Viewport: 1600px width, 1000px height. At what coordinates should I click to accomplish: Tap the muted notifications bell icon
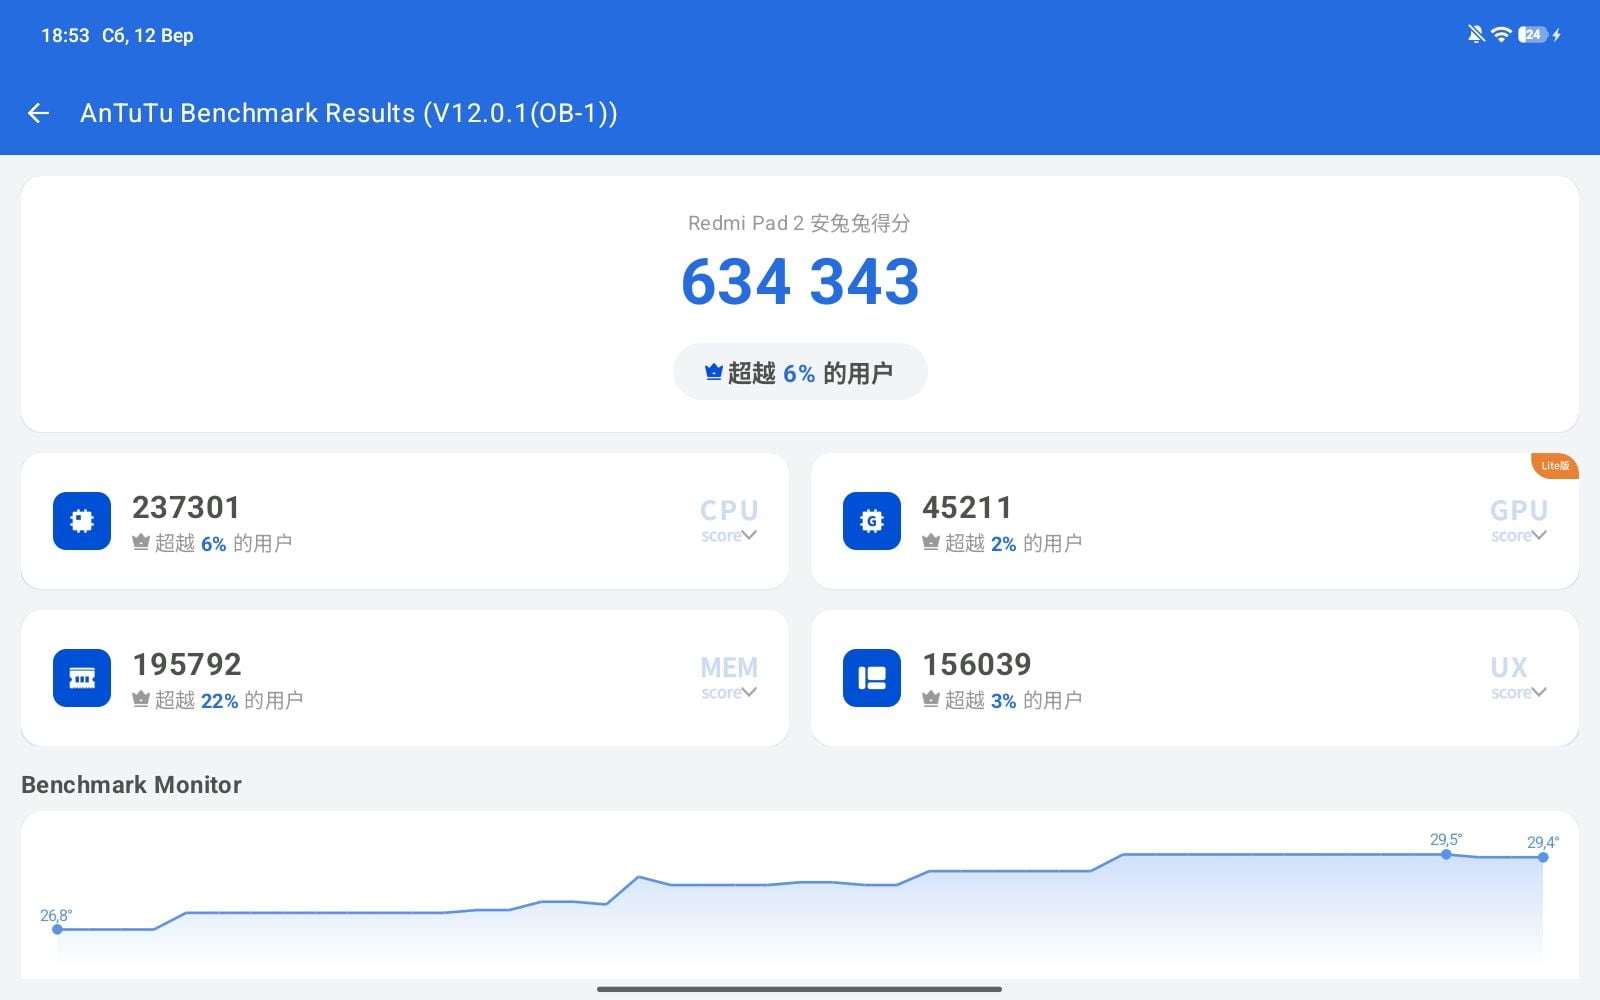coord(1475,35)
